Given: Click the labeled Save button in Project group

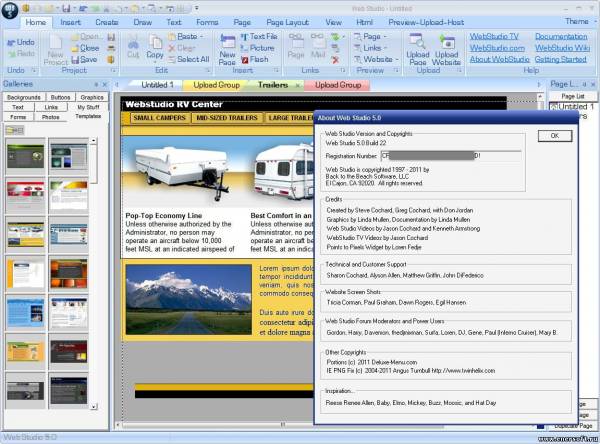Looking at the screenshot, I should pyautogui.click(x=84, y=60).
